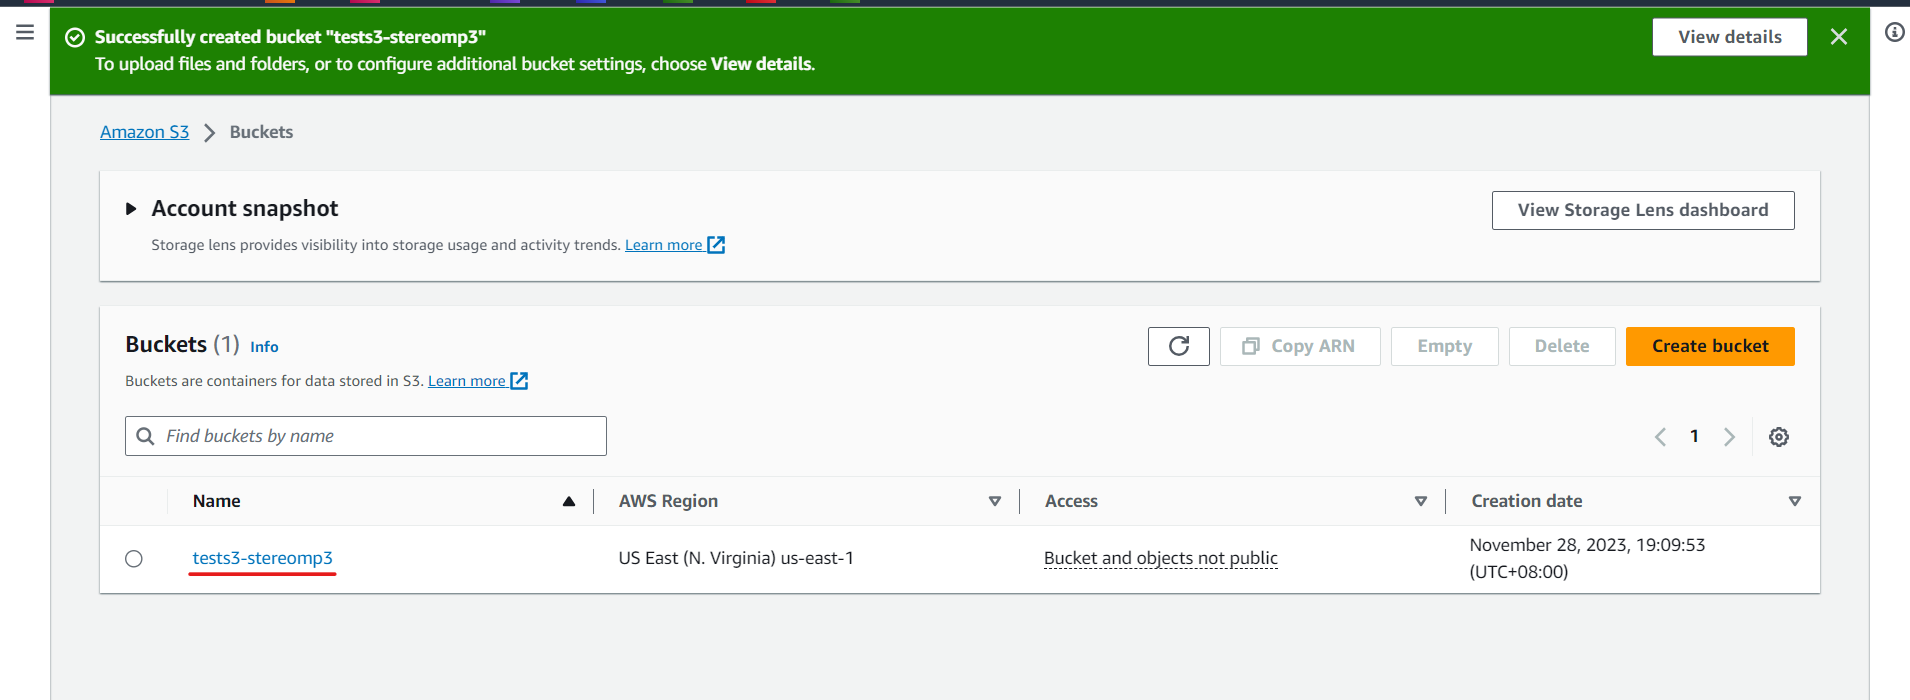Screen dimensions: 1910x700
Task: Click the Delete bucket button
Action: pos(1561,346)
